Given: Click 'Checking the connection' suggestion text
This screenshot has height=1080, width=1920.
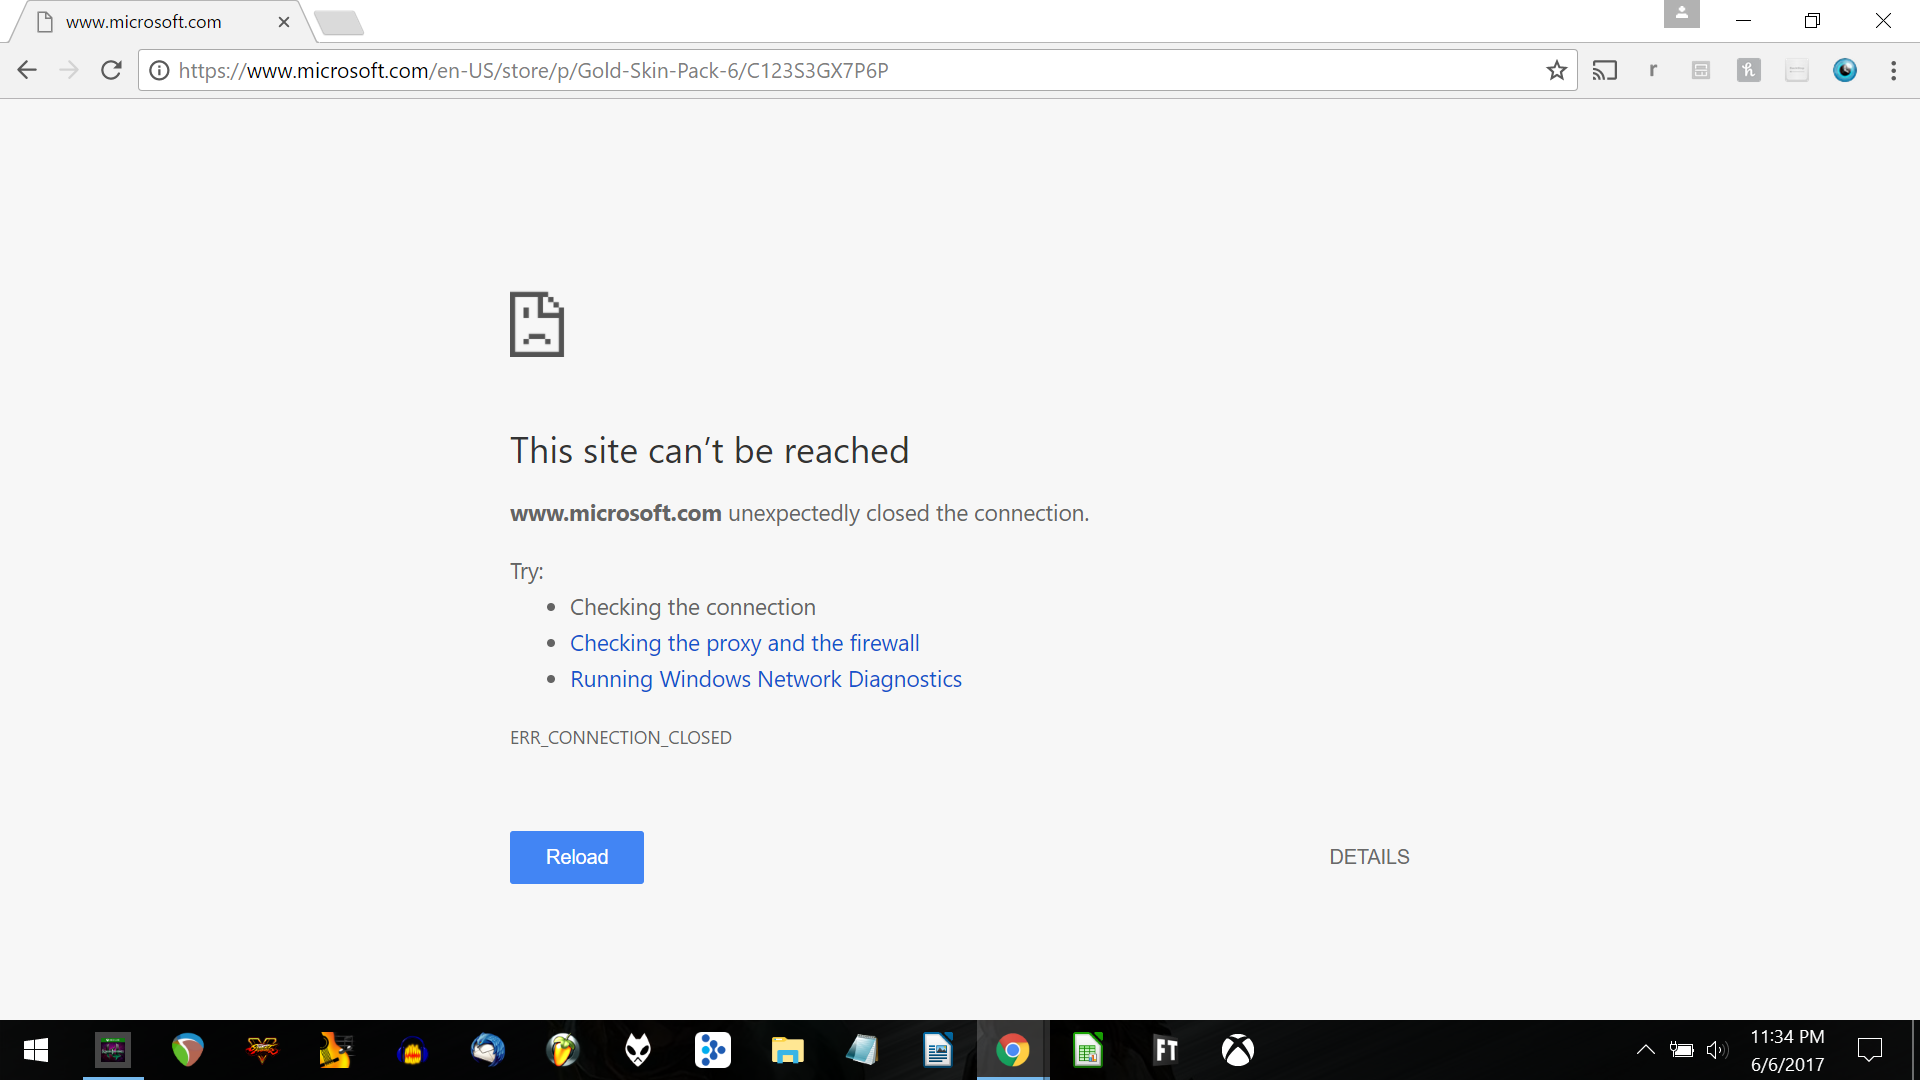Looking at the screenshot, I should pos(692,607).
